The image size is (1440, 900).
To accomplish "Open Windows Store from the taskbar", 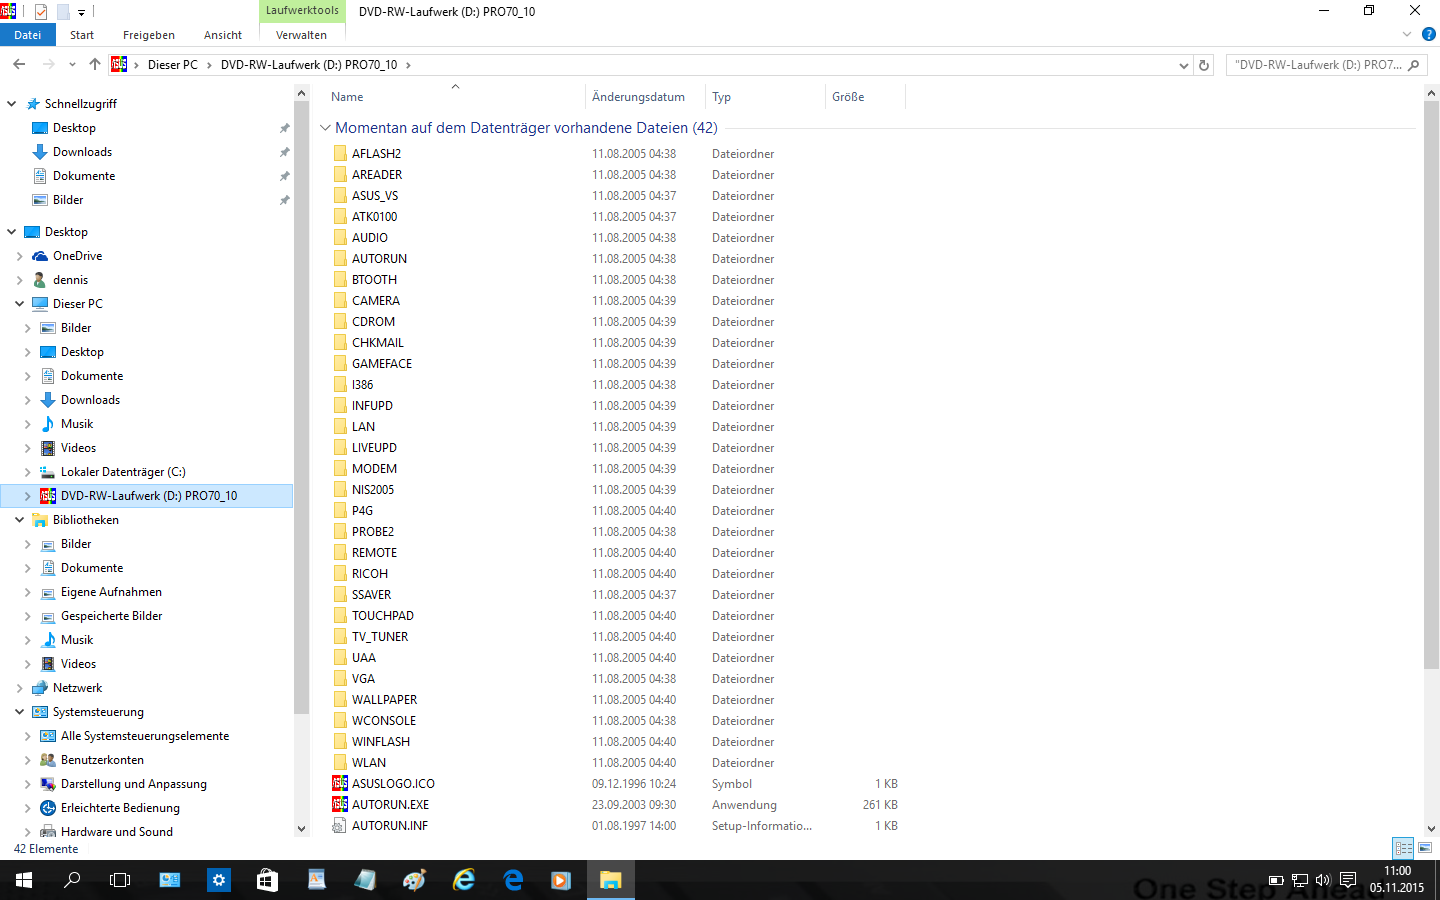I will (267, 880).
